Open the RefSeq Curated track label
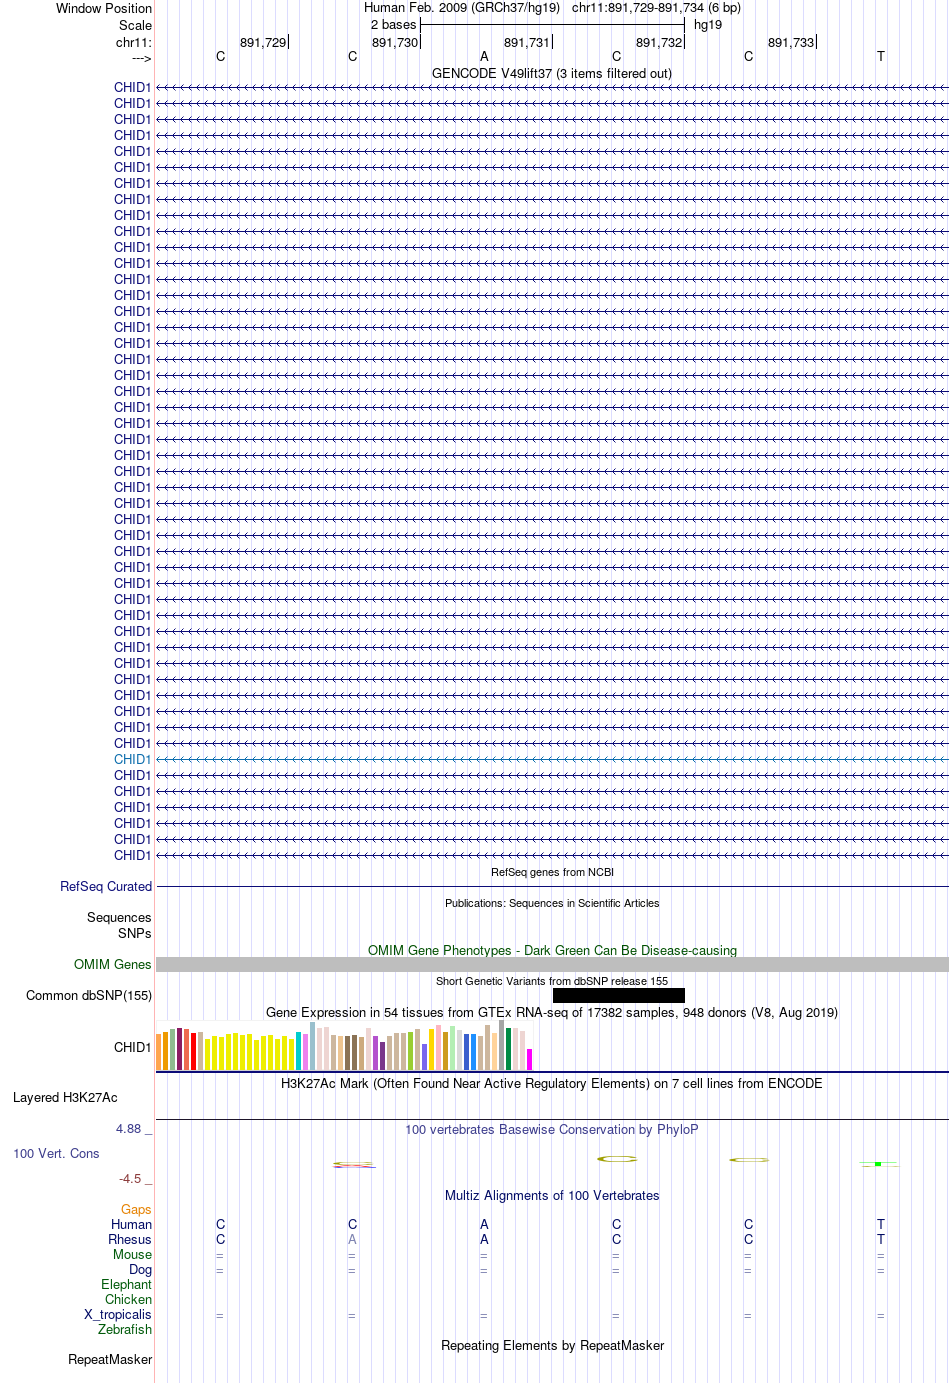Viewport: 950px width, 1383px height. 106,886
